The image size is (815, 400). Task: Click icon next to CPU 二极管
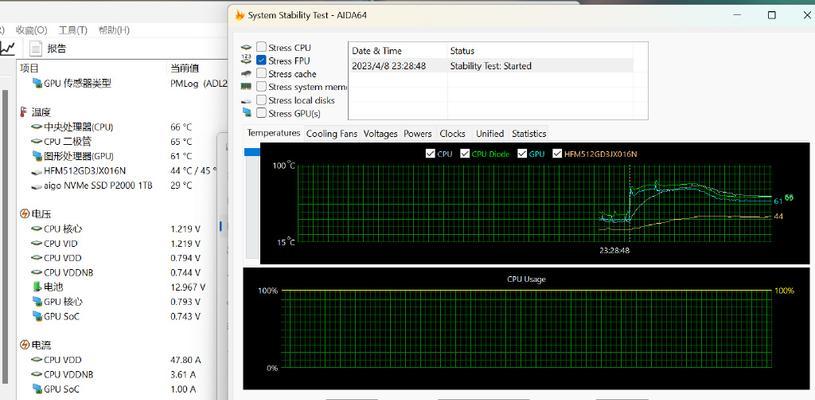[37, 141]
